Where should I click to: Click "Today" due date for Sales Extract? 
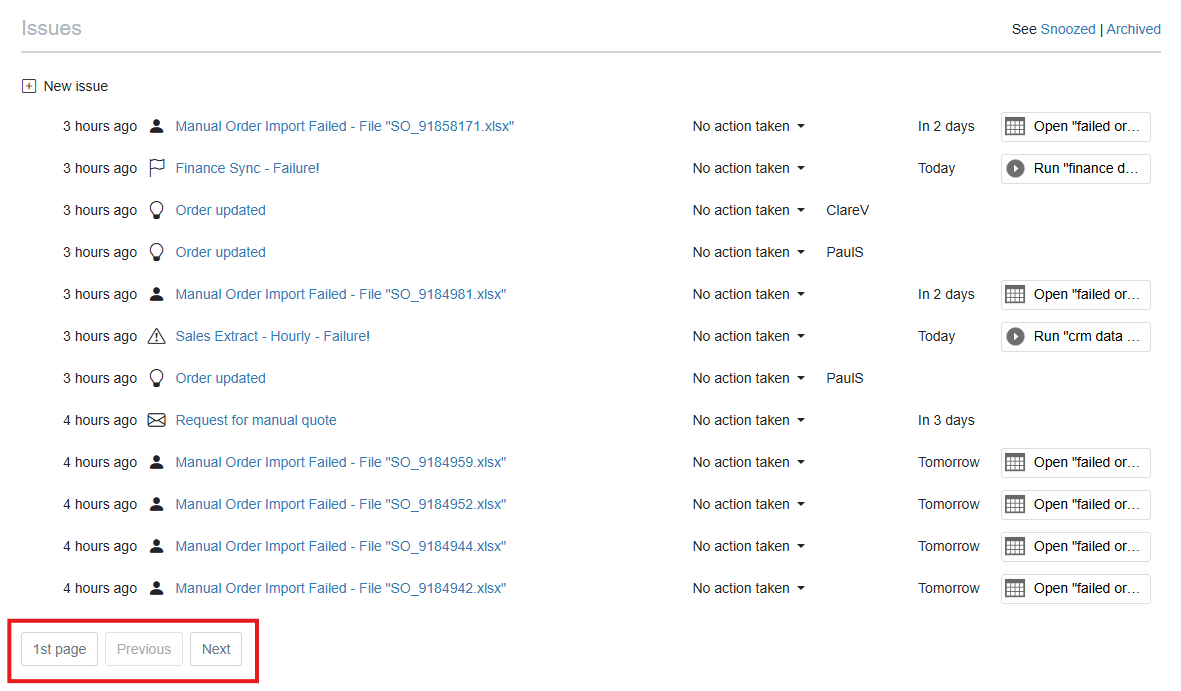[x=936, y=336]
